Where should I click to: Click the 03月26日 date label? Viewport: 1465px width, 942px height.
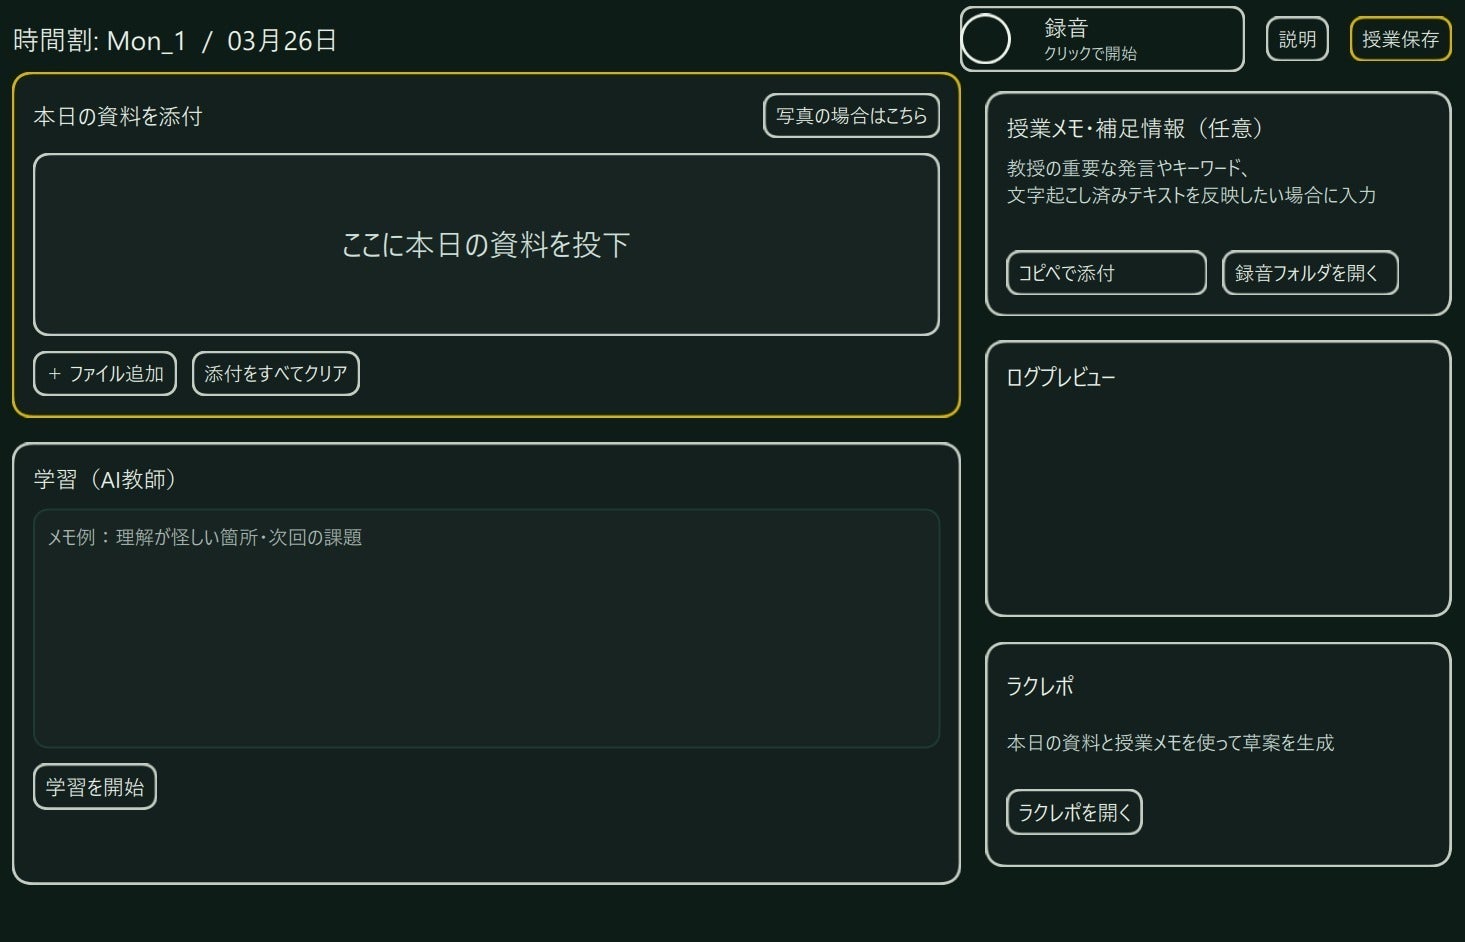pos(282,41)
